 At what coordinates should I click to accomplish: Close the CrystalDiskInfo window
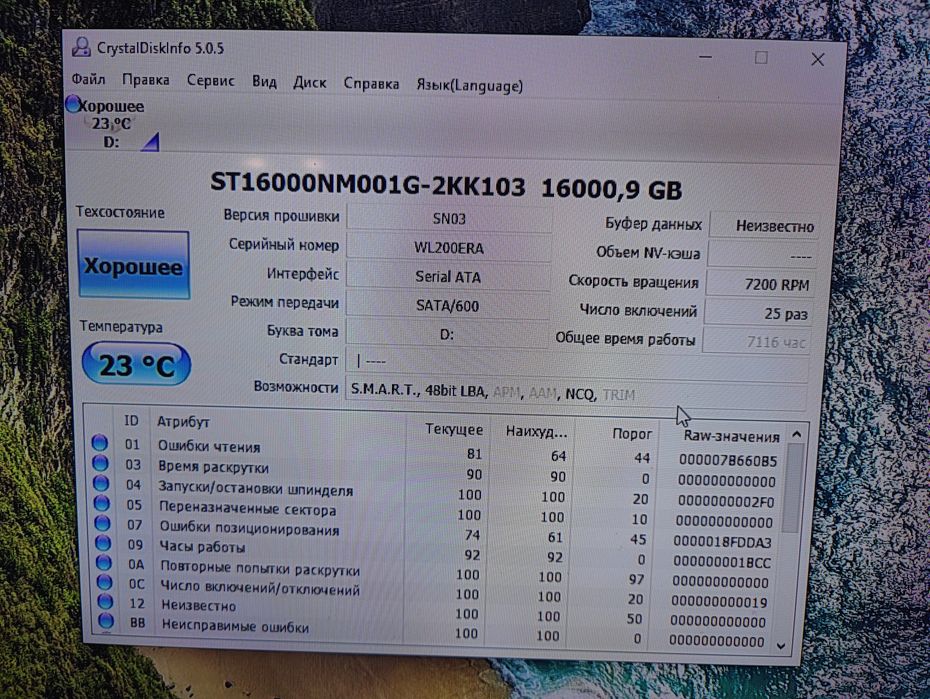click(818, 59)
